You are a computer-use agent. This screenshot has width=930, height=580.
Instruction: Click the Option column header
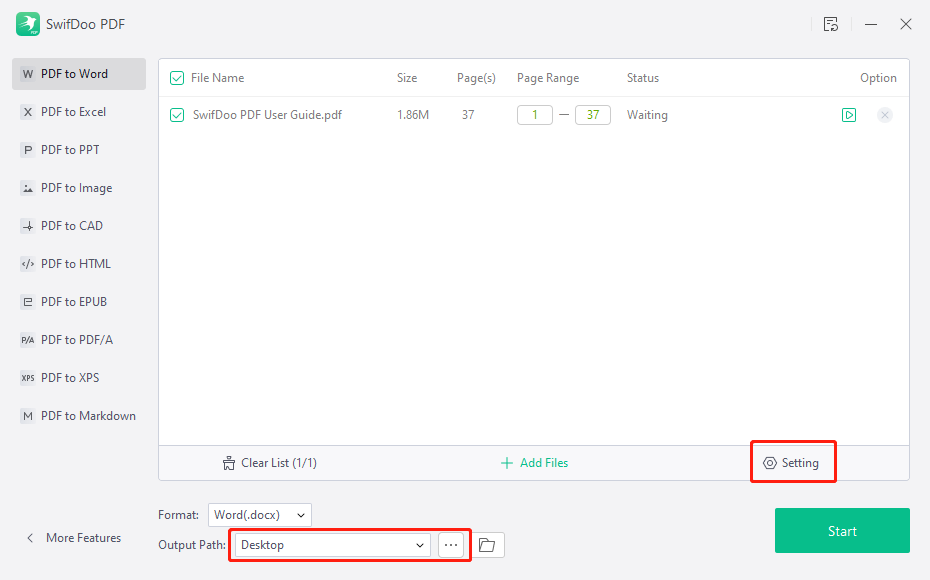[878, 78]
